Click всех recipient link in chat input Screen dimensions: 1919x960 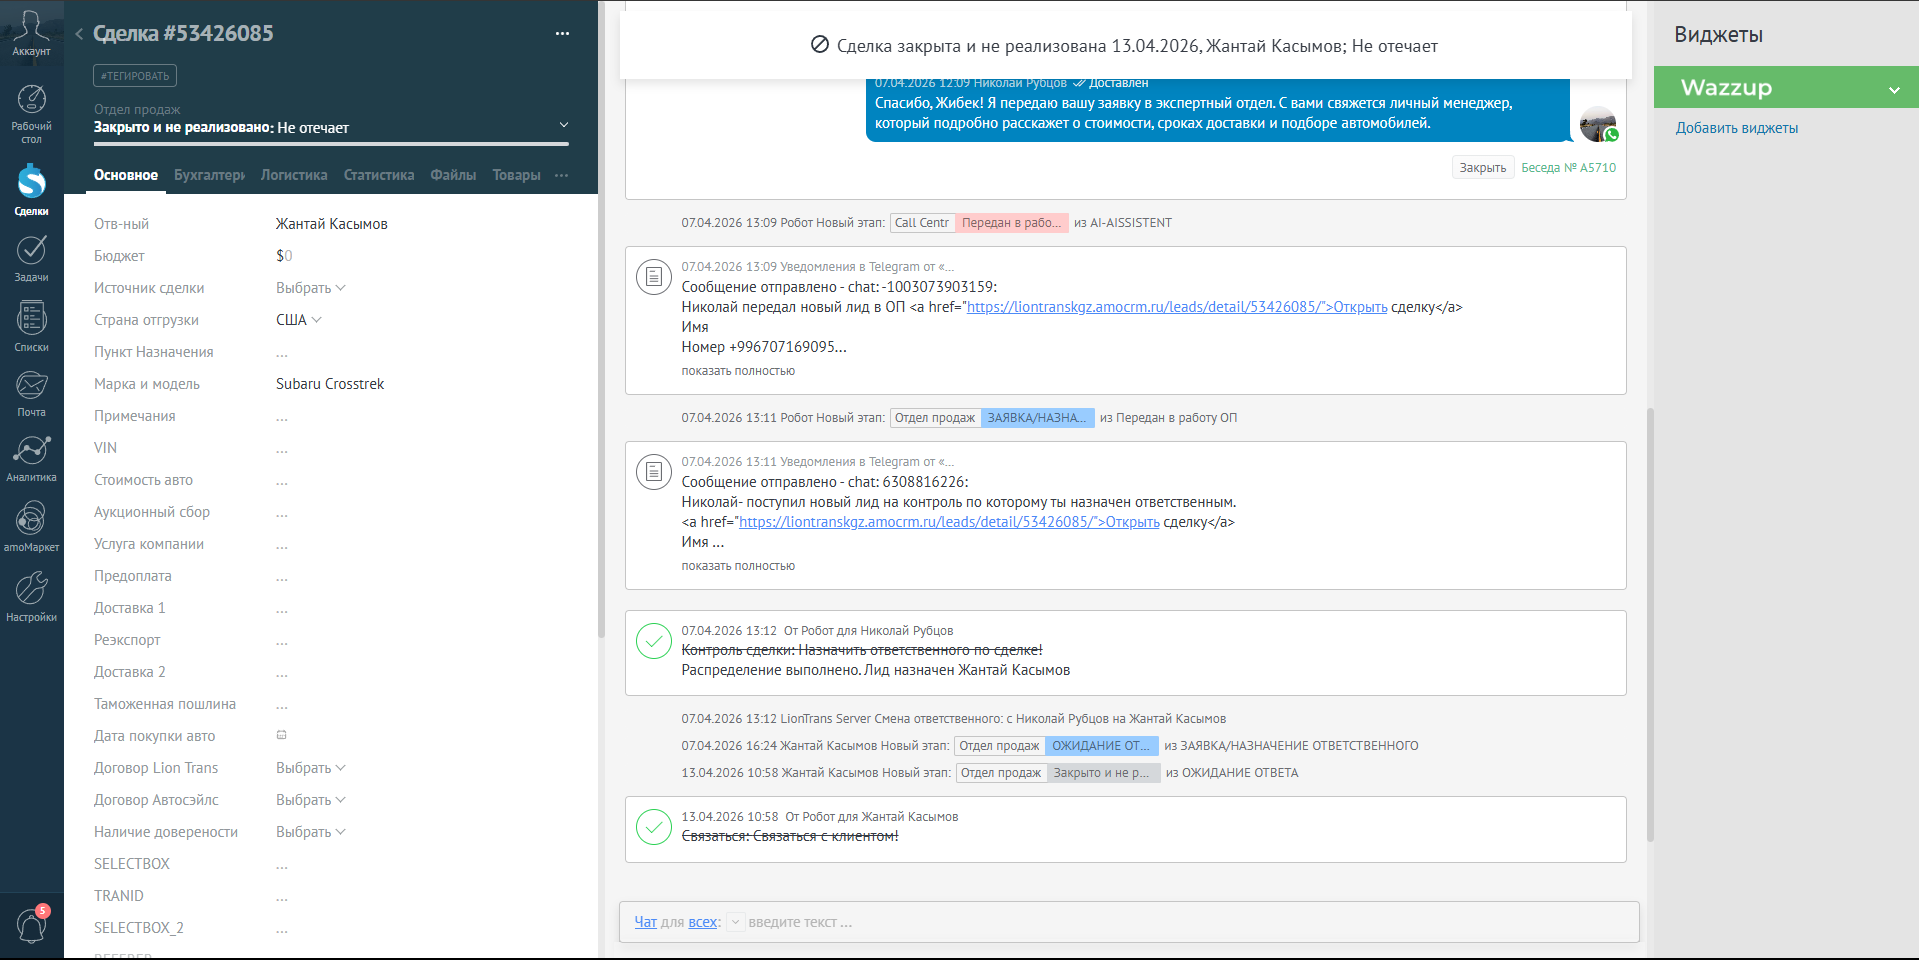tap(702, 922)
